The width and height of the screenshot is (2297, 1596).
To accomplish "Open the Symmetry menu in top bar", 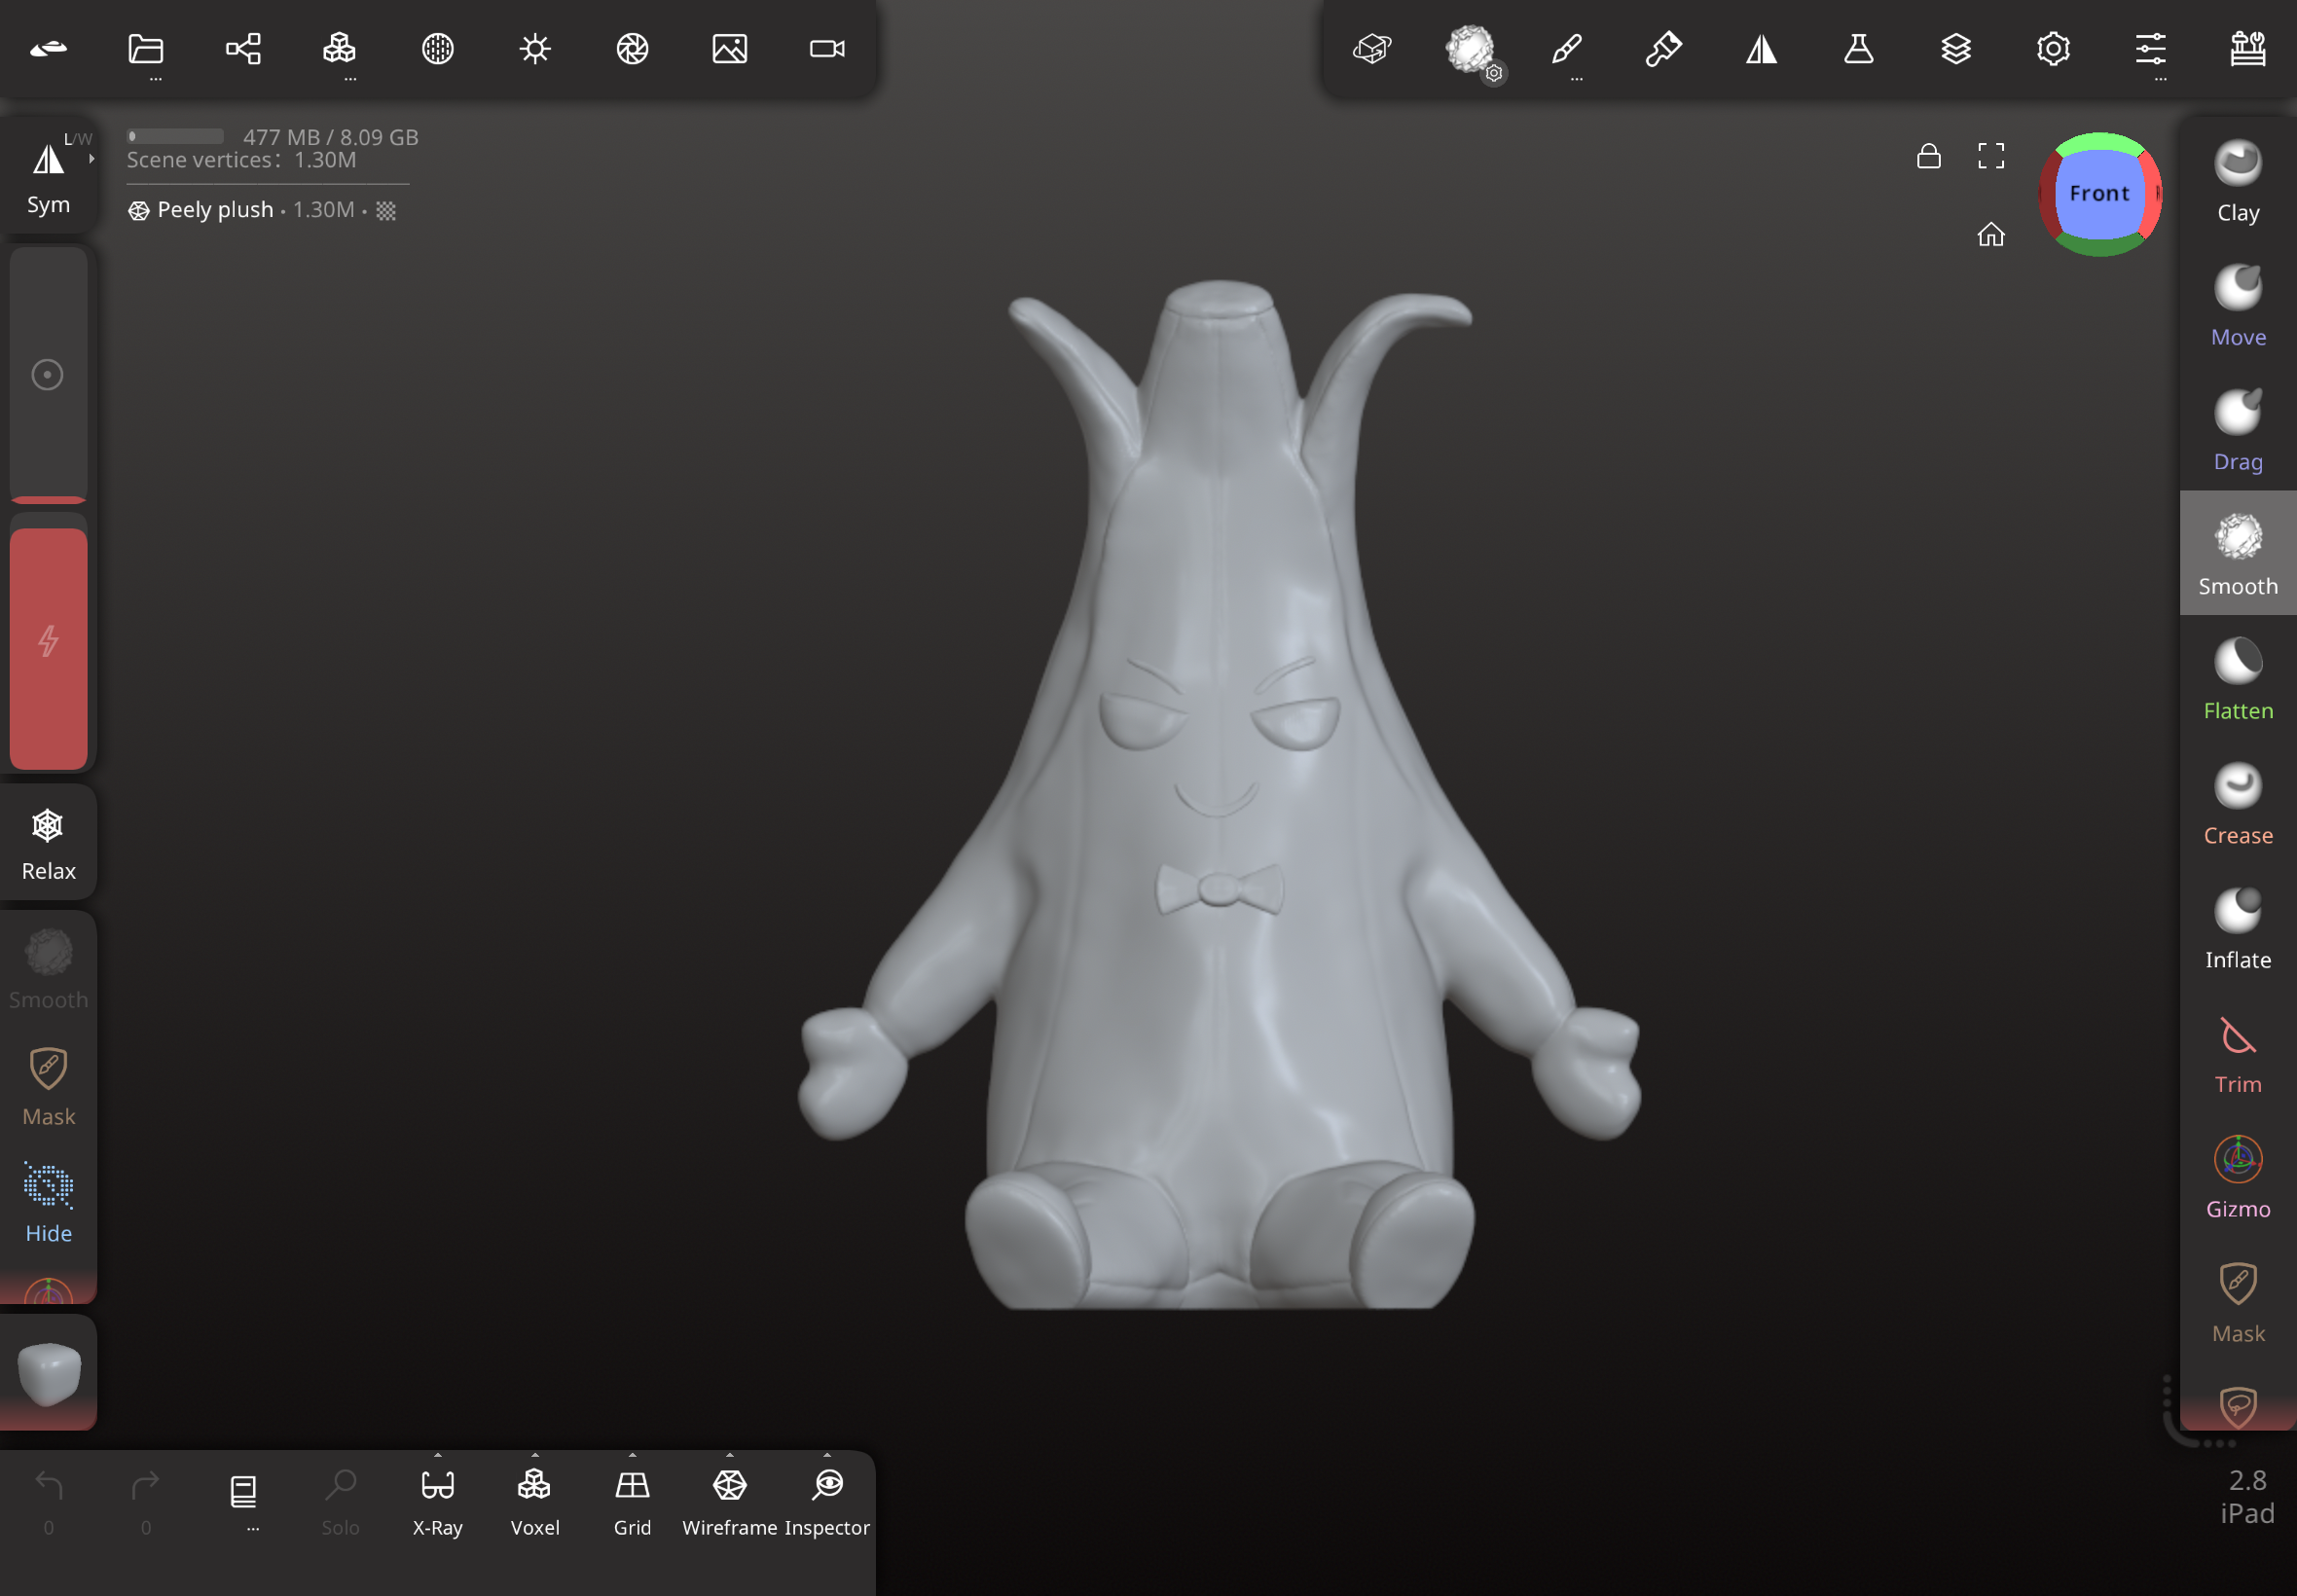I will click(x=1761, y=48).
